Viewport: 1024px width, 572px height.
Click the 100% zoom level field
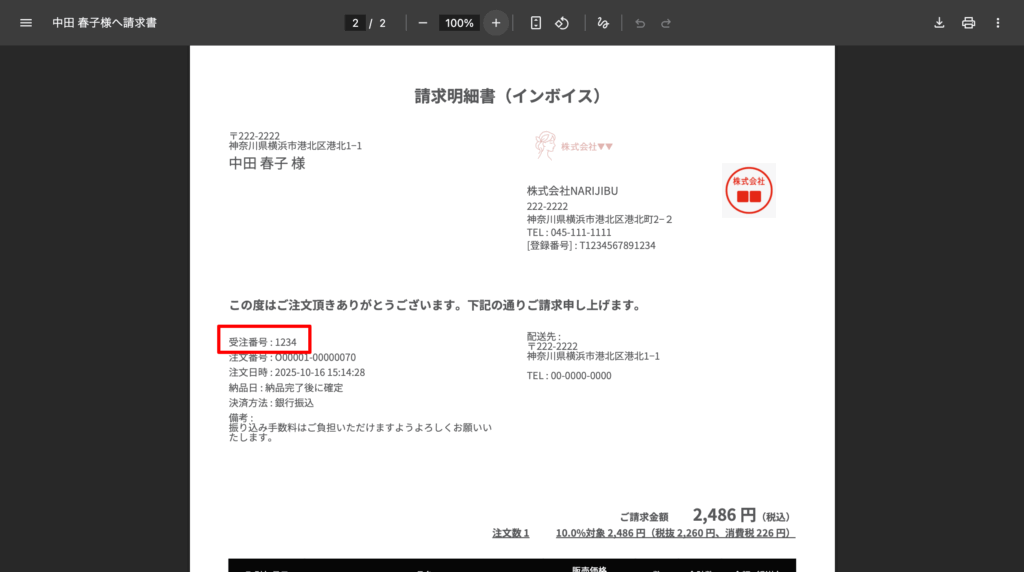pos(459,23)
